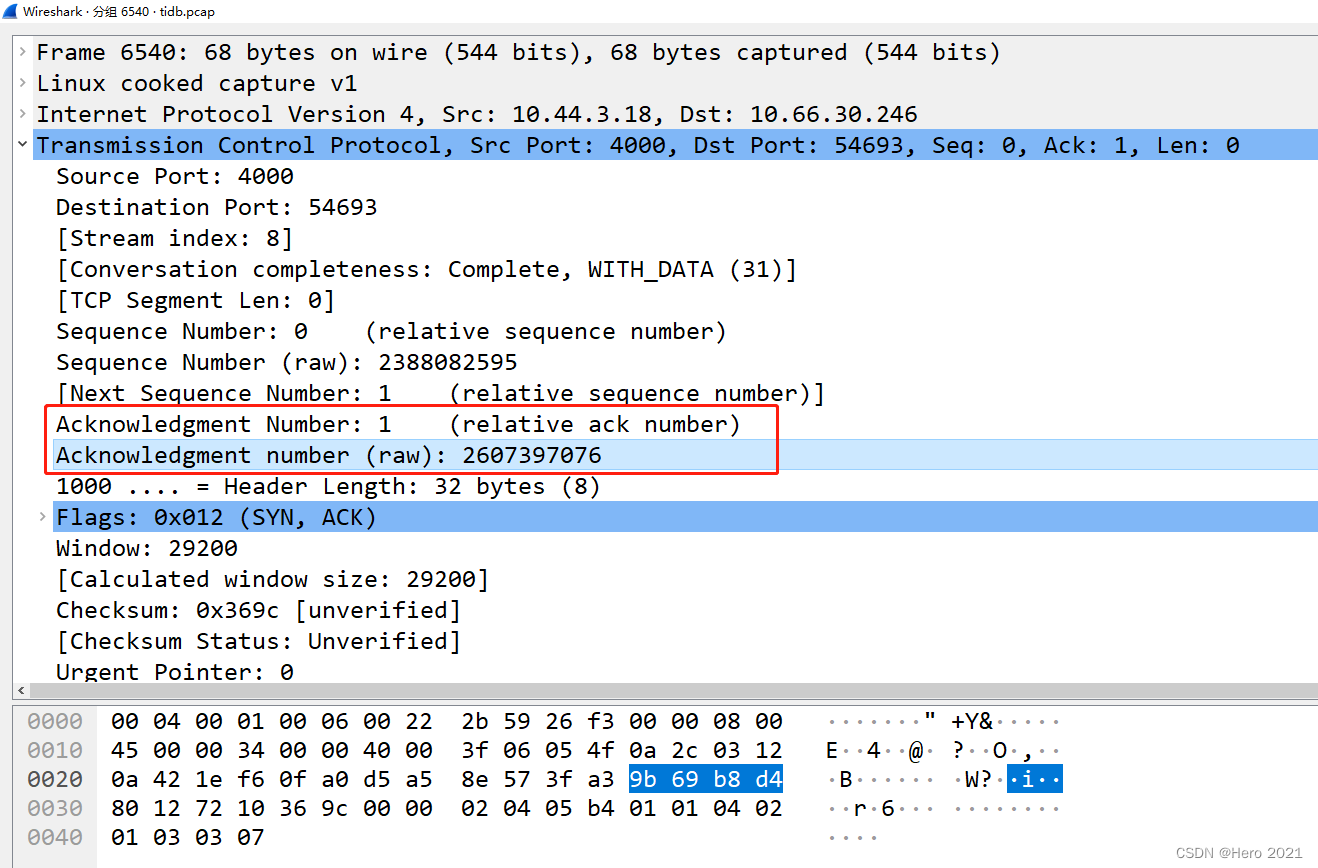Click the hex offset 0040 label
This screenshot has width=1318, height=868.
[55, 837]
